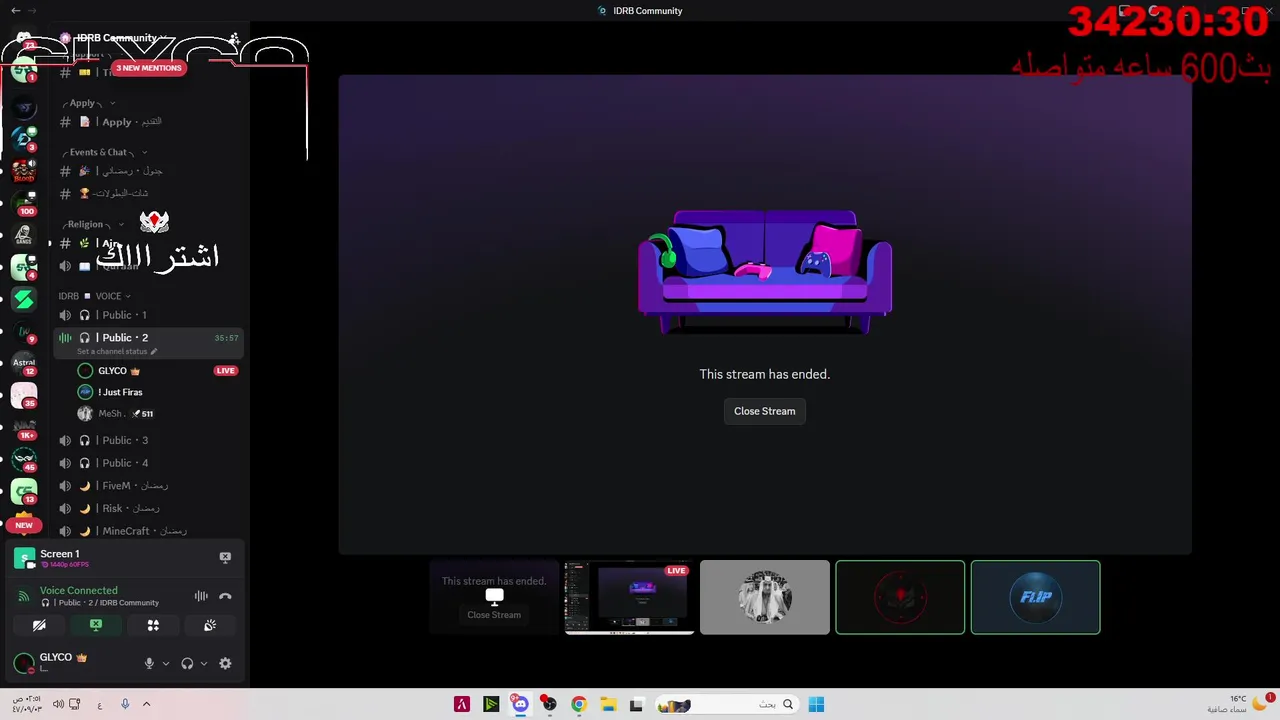Stop streaming Screen 1 icon
The width and height of the screenshot is (1280, 720).
pos(225,557)
